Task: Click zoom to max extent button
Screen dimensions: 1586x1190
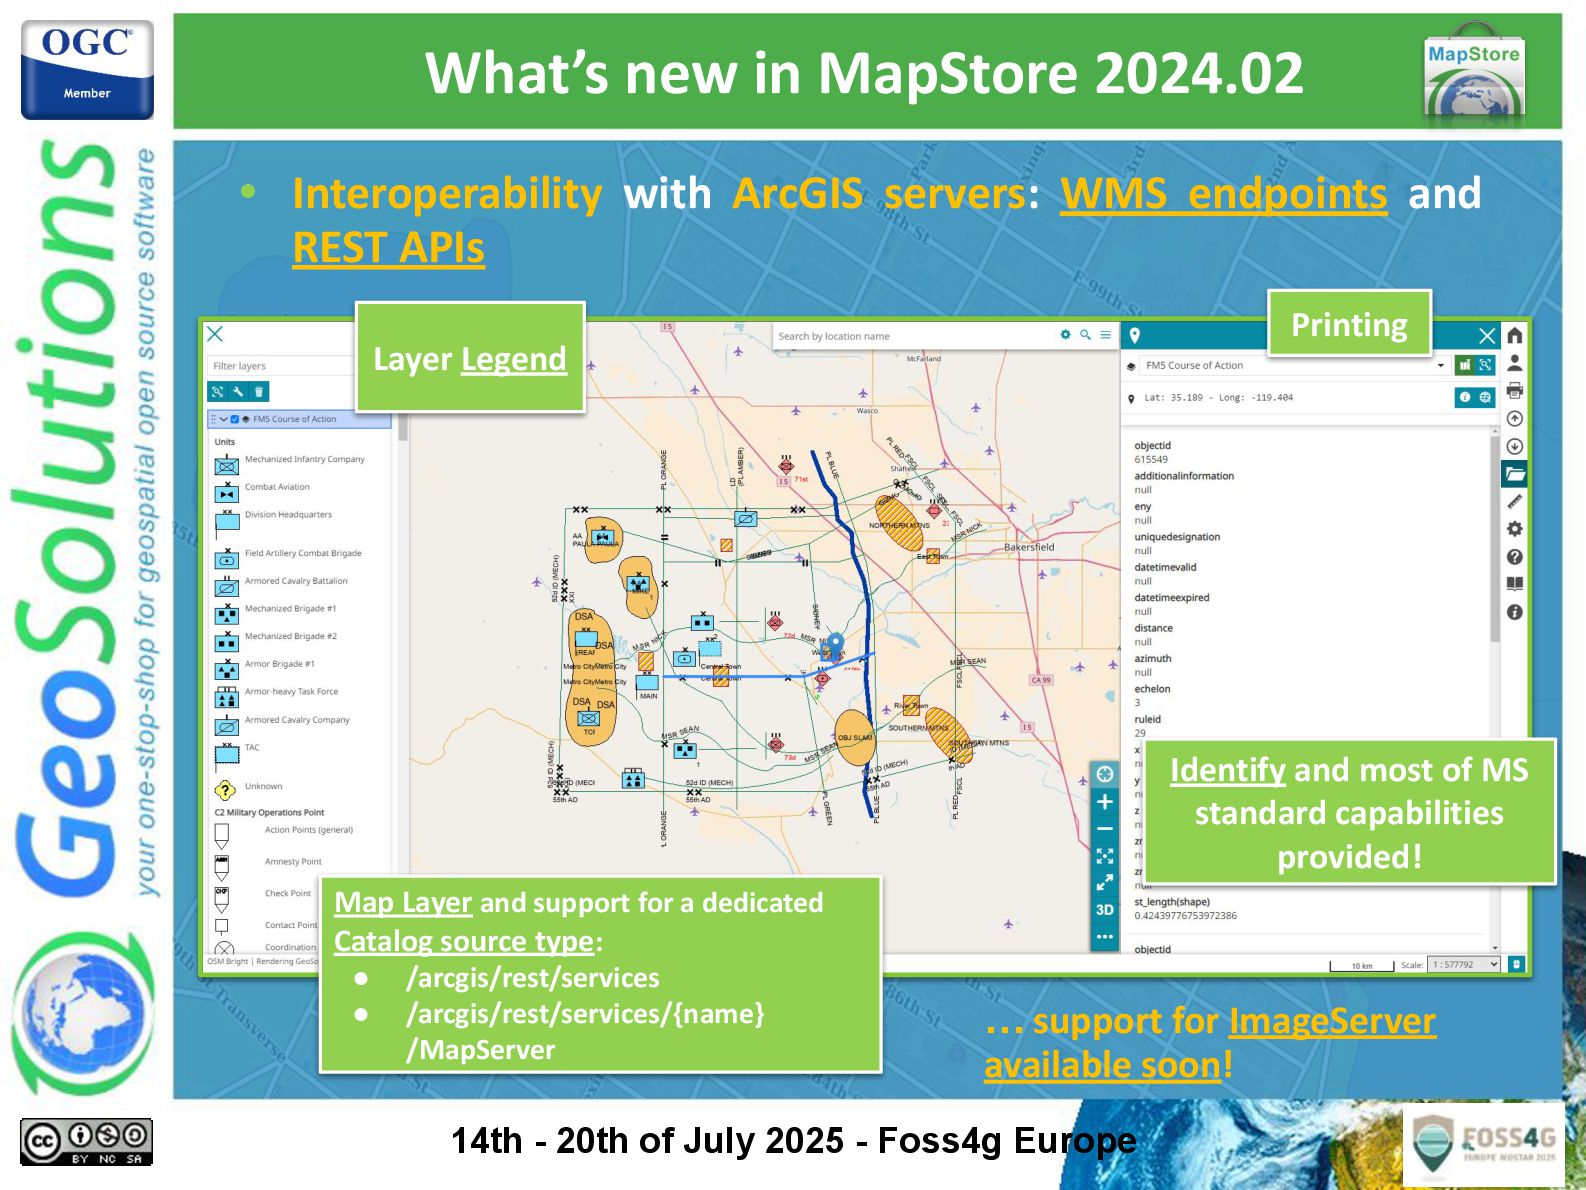Action: 1105,856
